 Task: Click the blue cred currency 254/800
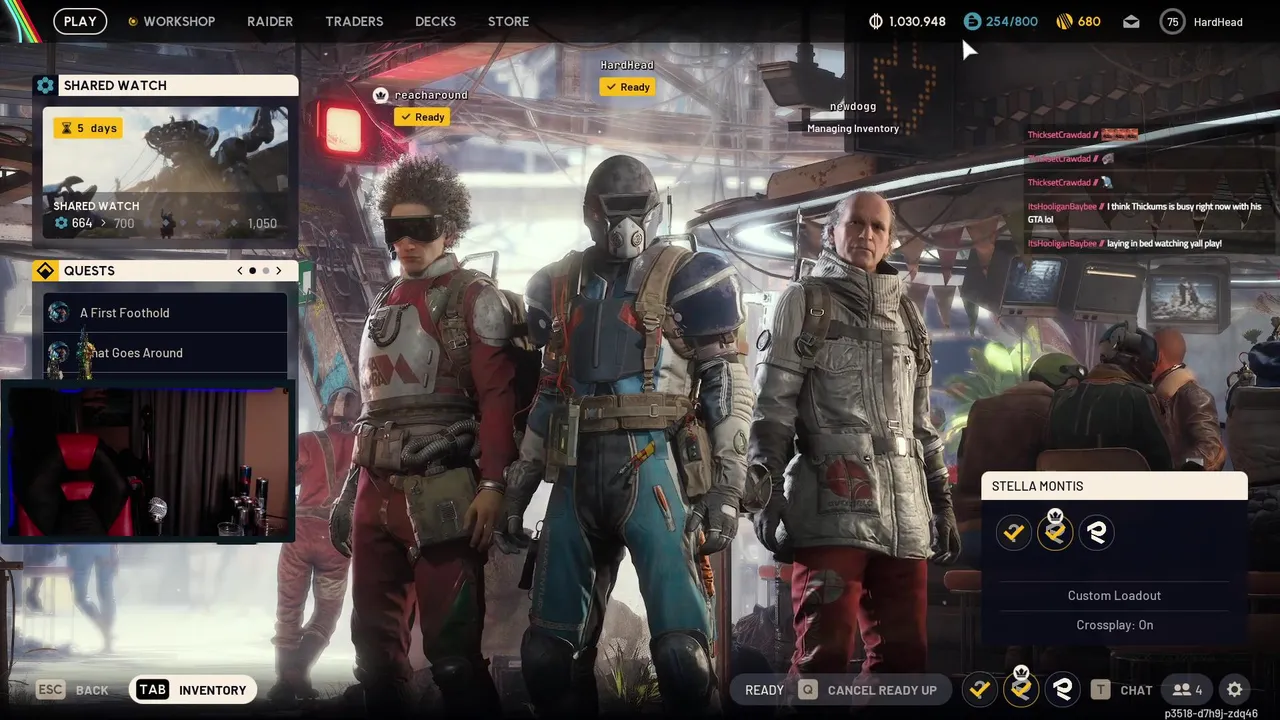click(x=1001, y=21)
